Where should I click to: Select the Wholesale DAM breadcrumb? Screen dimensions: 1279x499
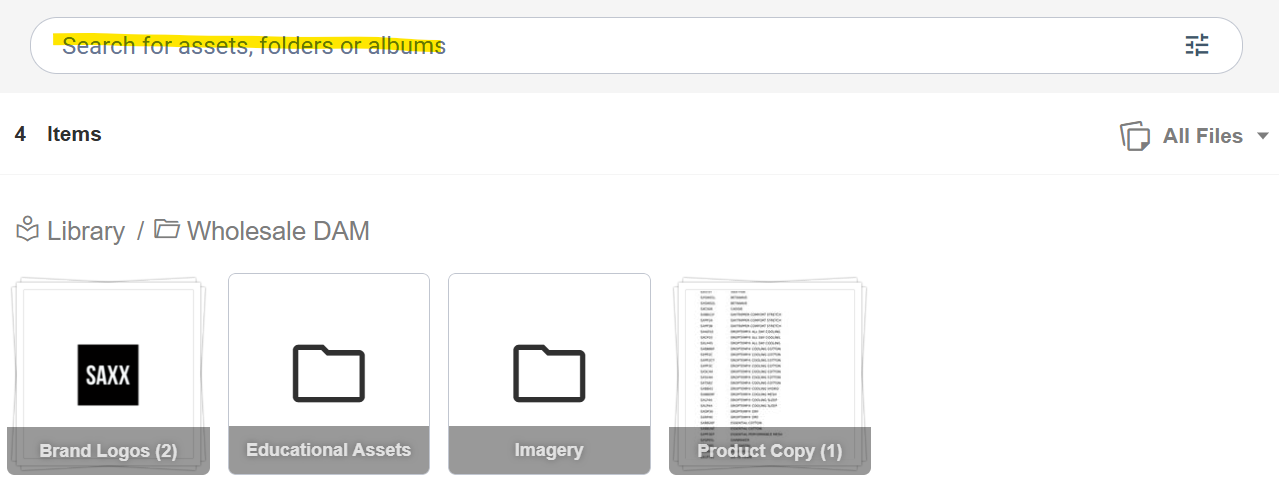(x=278, y=231)
